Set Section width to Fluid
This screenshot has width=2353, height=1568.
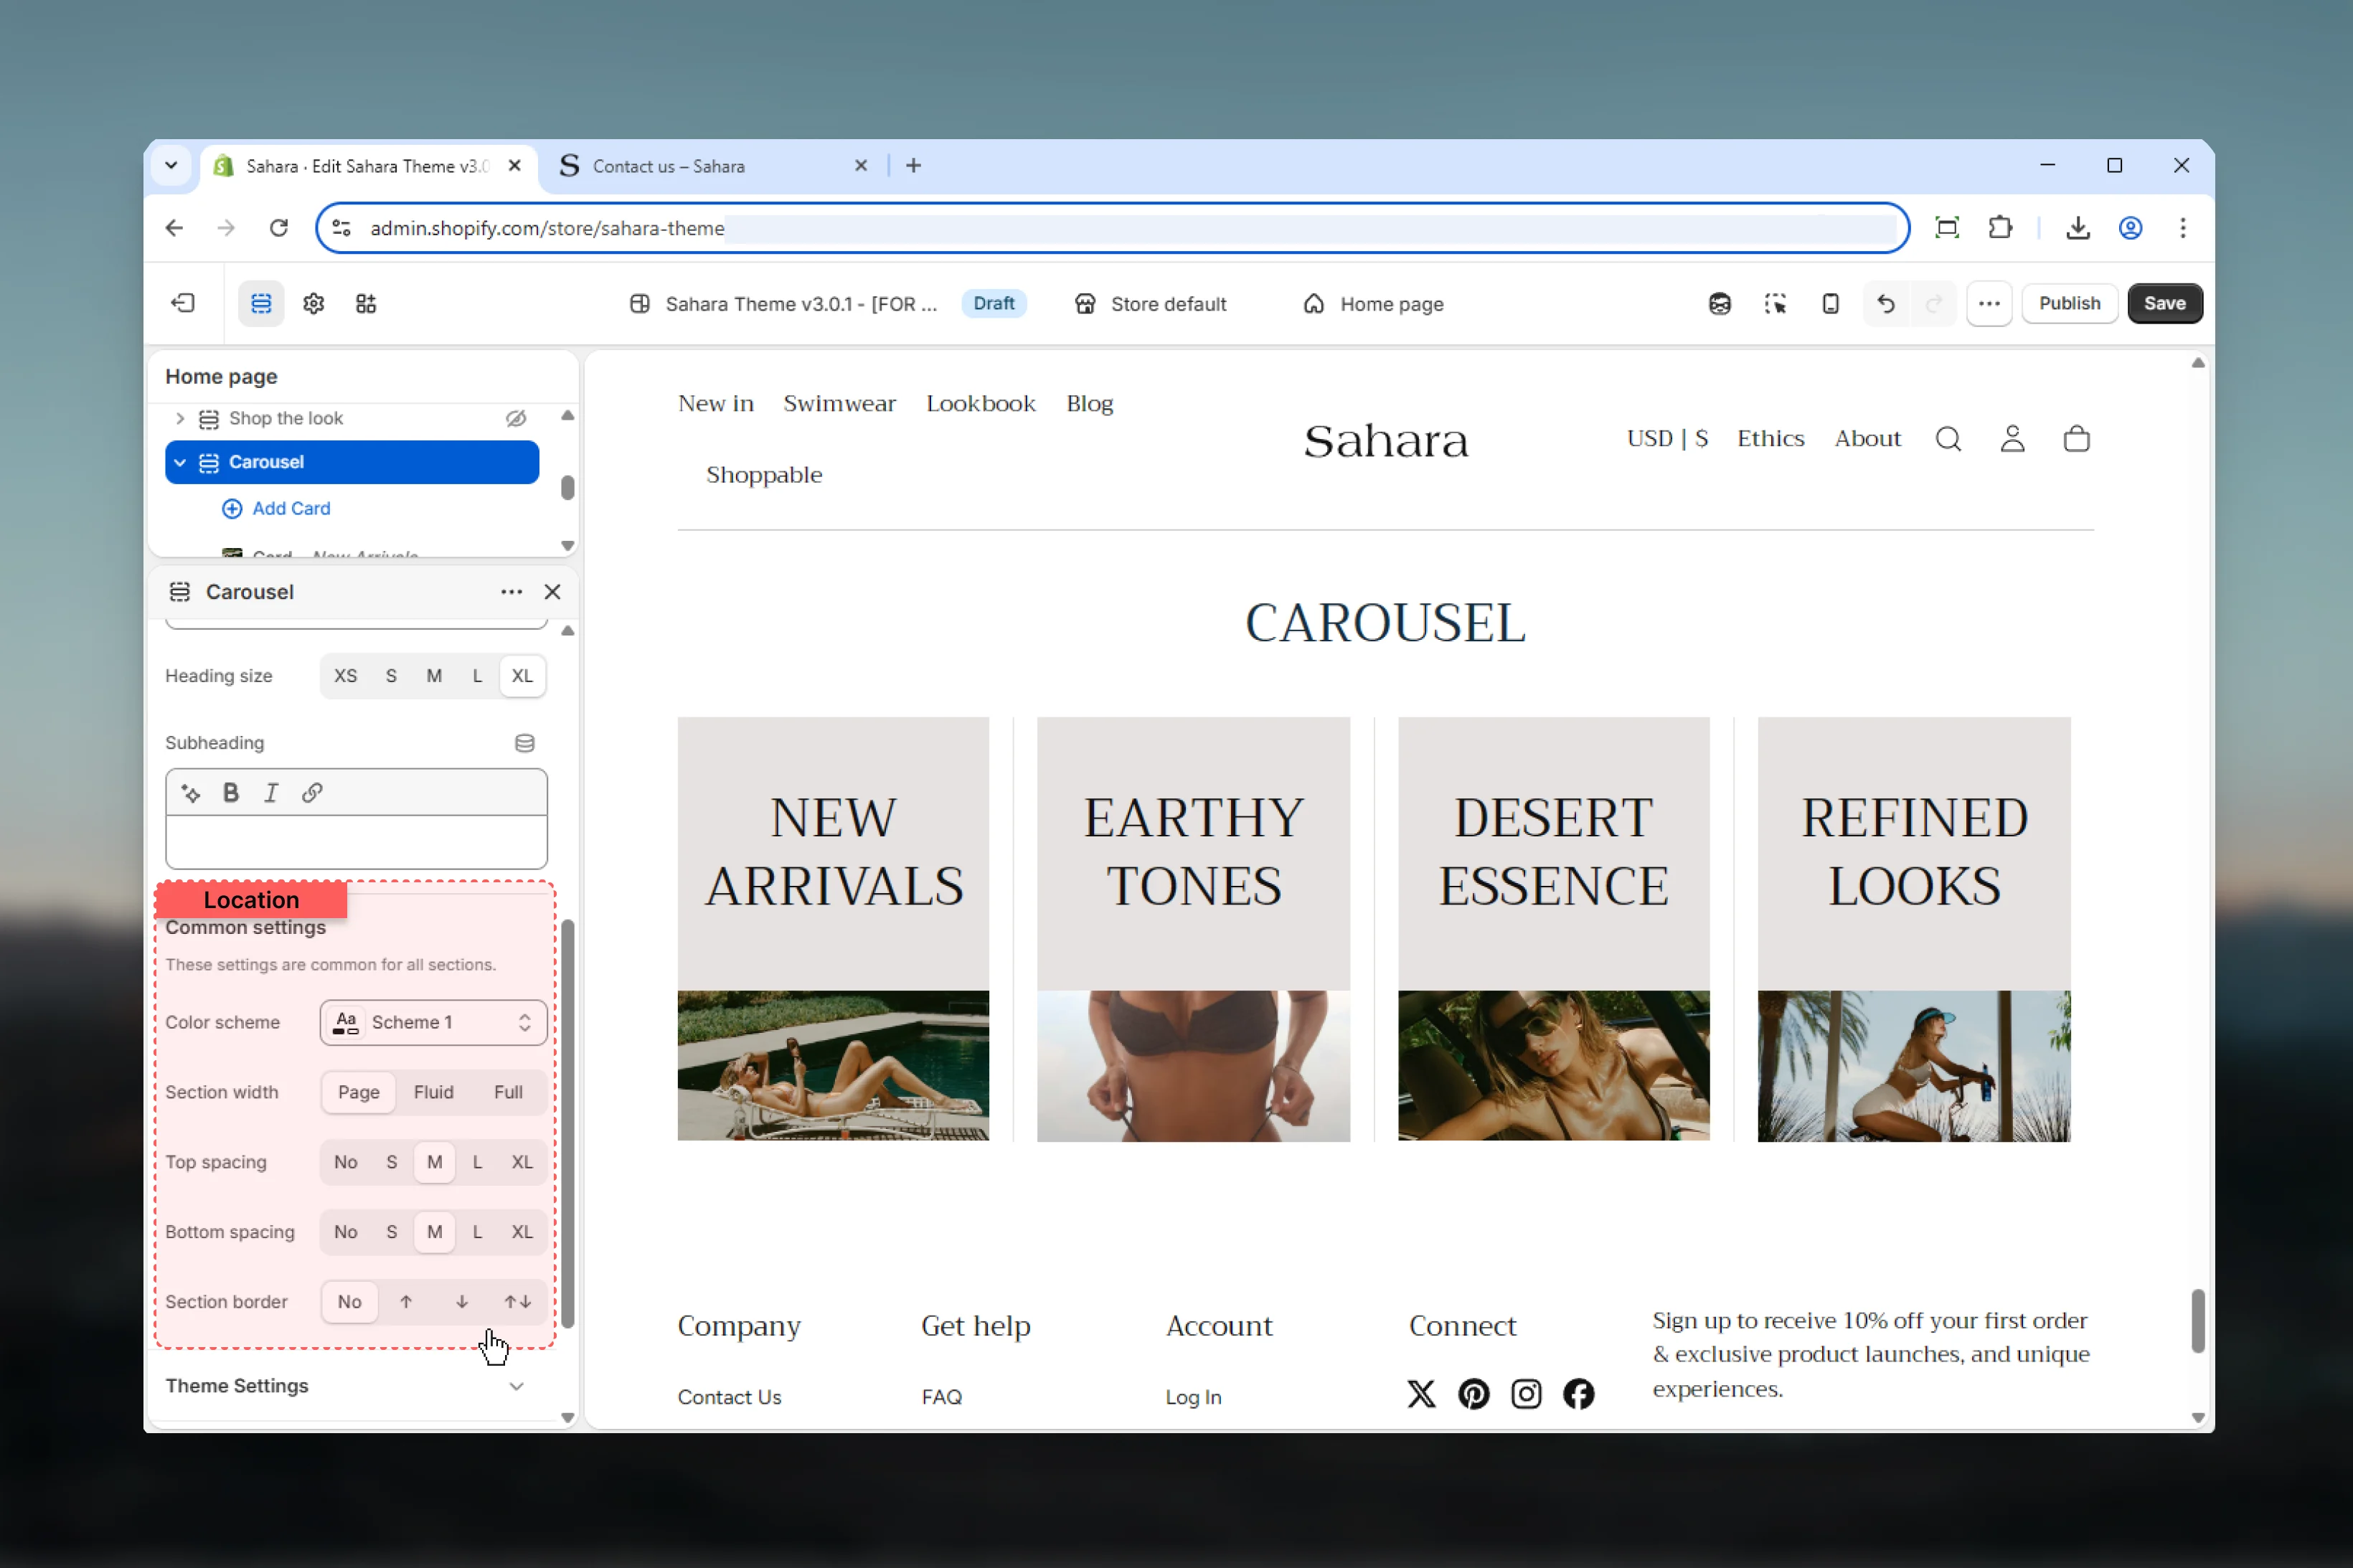coord(434,1092)
